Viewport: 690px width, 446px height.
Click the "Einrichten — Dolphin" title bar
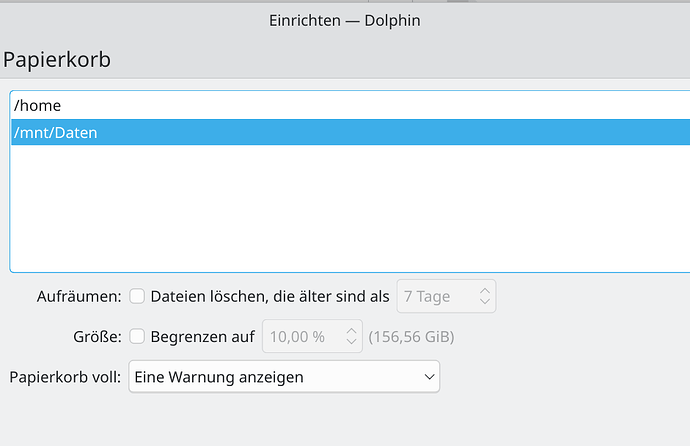pos(344,21)
